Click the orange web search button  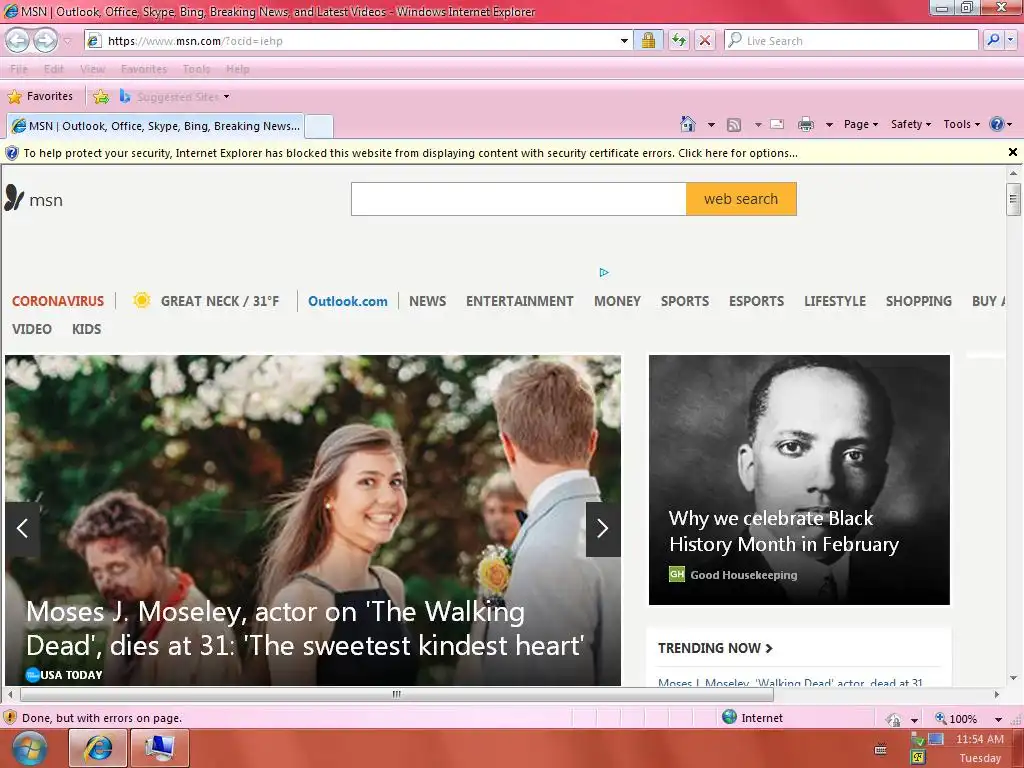click(741, 199)
